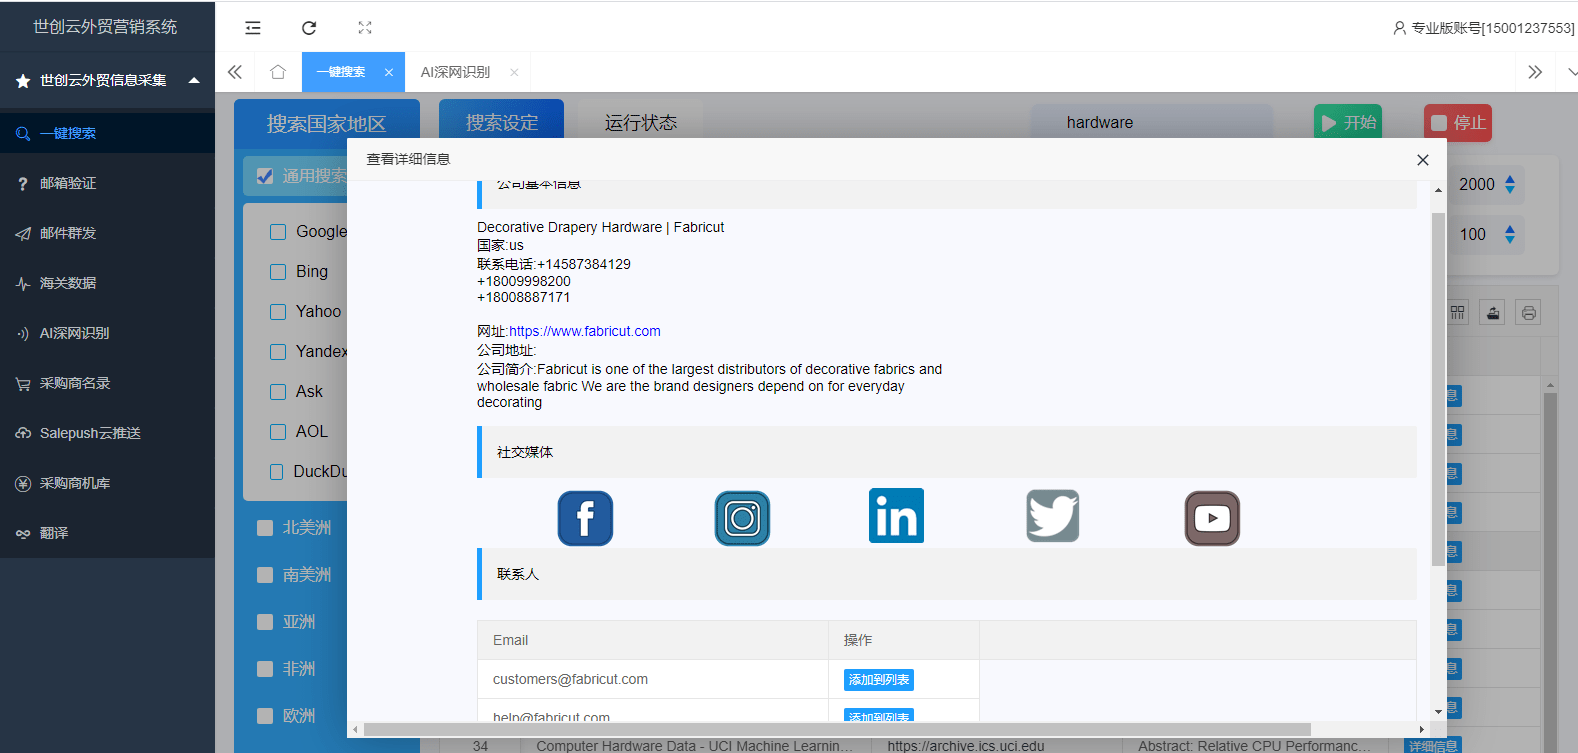Adjust the 100 value stepper

tap(1510, 234)
